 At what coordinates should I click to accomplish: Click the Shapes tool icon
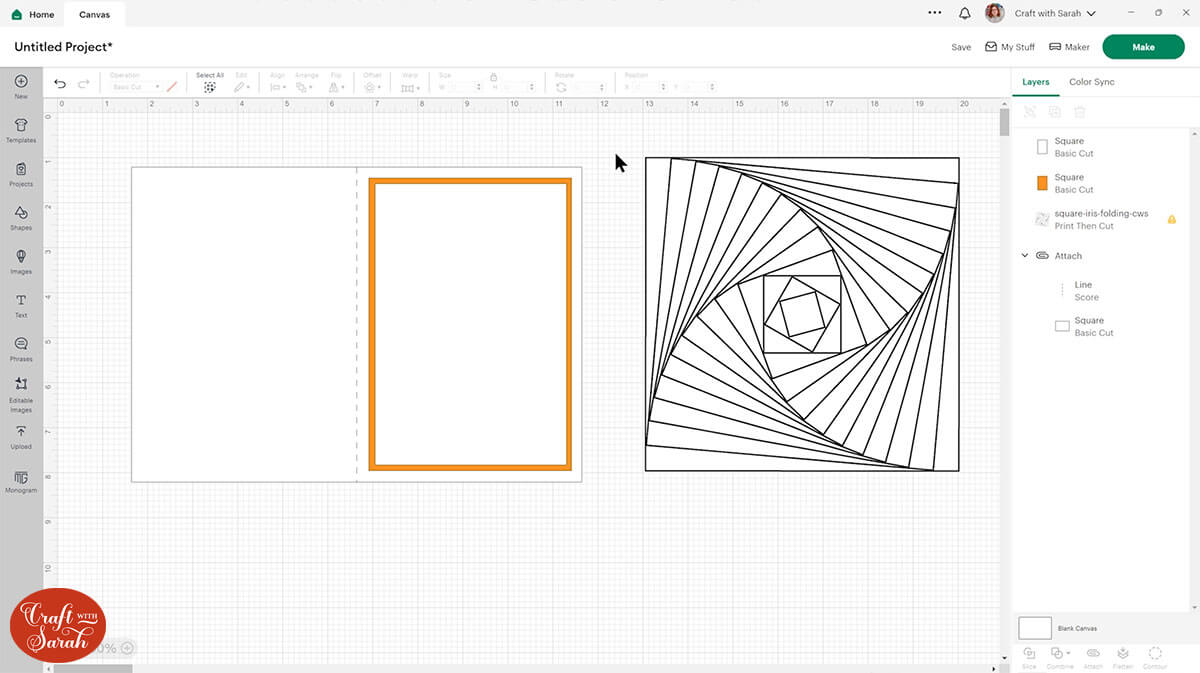pyautogui.click(x=21, y=216)
